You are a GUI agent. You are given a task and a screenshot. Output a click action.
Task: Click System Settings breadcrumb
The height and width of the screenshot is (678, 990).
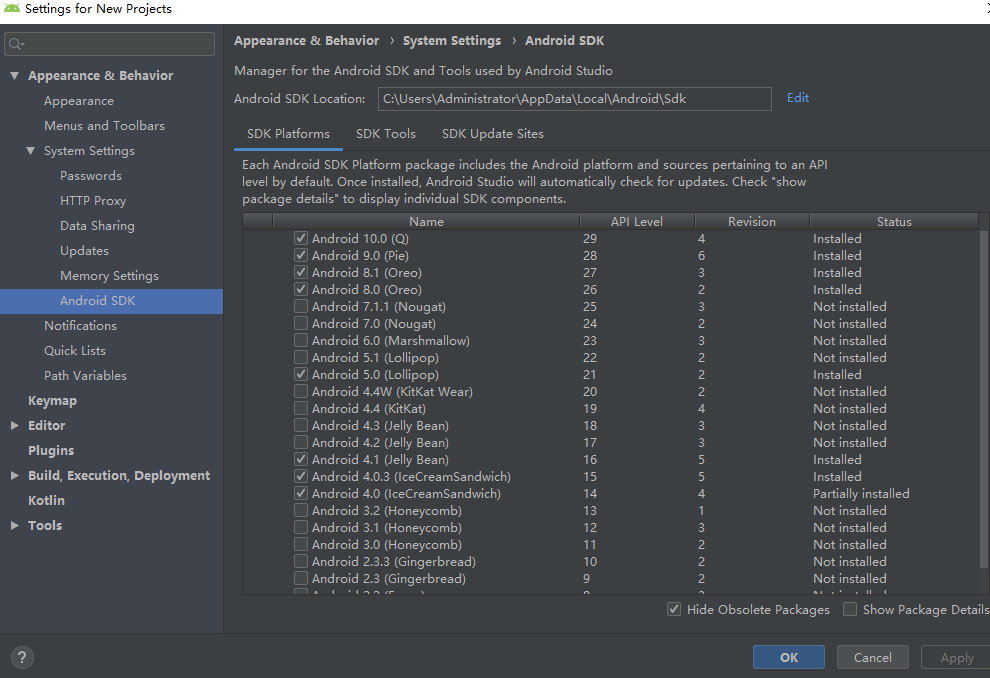[x=451, y=41]
